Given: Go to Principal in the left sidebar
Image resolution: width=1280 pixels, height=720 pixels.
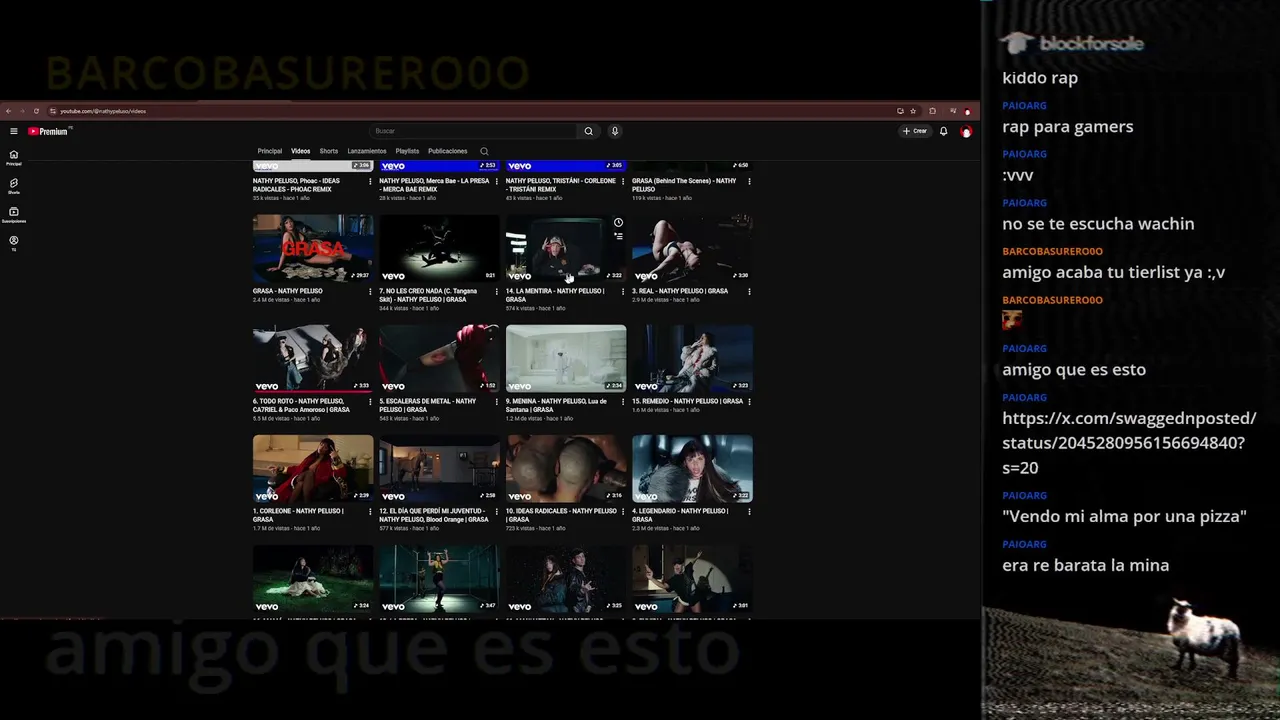Looking at the screenshot, I should coord(14,157).
